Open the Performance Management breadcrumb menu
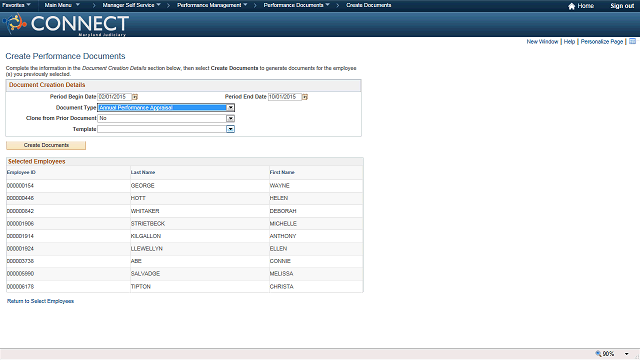This screenshot has width=640, height=360. coord(212,5)
